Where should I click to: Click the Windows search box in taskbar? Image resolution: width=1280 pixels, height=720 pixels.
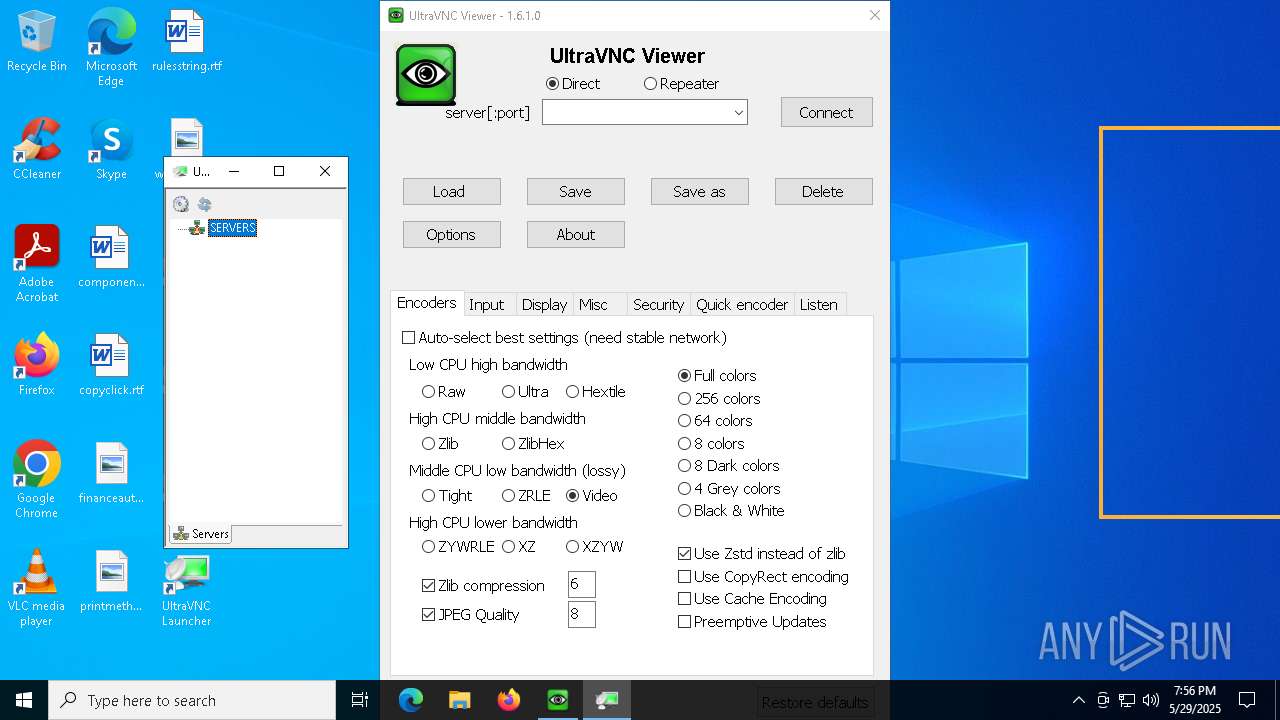click(x=192, y=700)
